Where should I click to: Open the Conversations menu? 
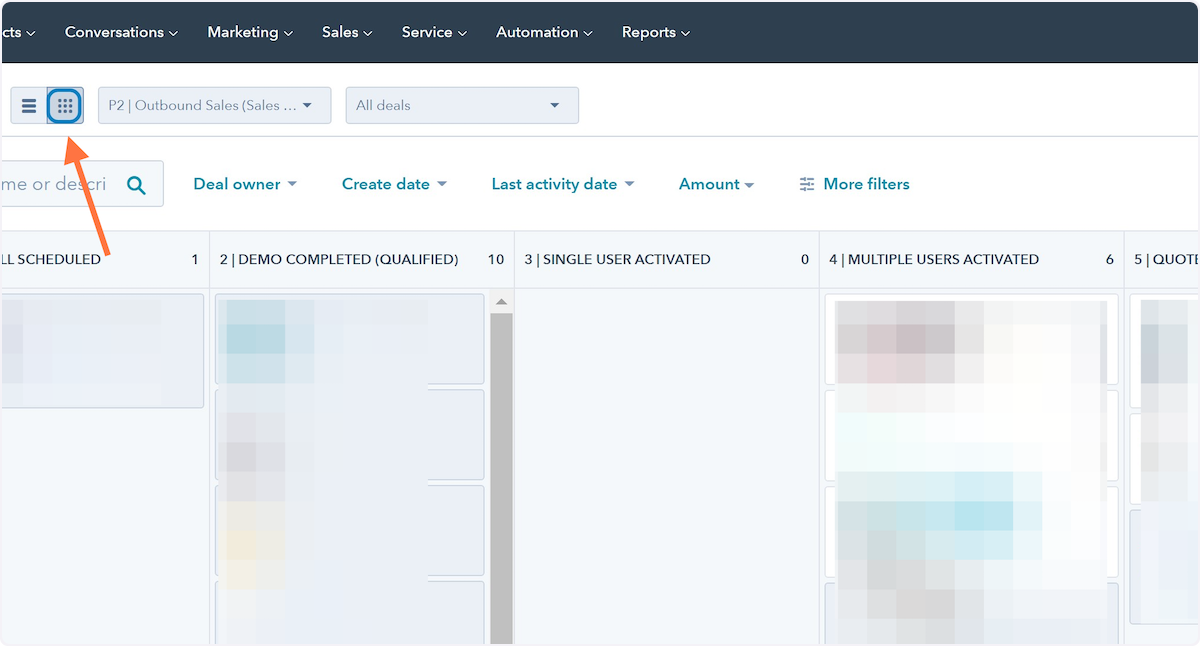121,32
